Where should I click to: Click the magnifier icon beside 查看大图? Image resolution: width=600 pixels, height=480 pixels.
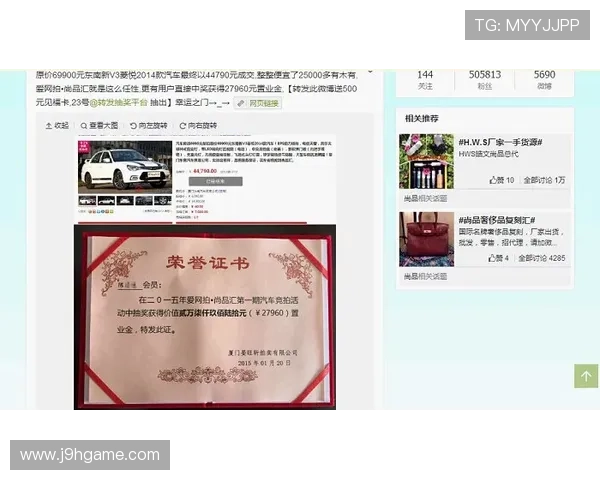(84, 126)
